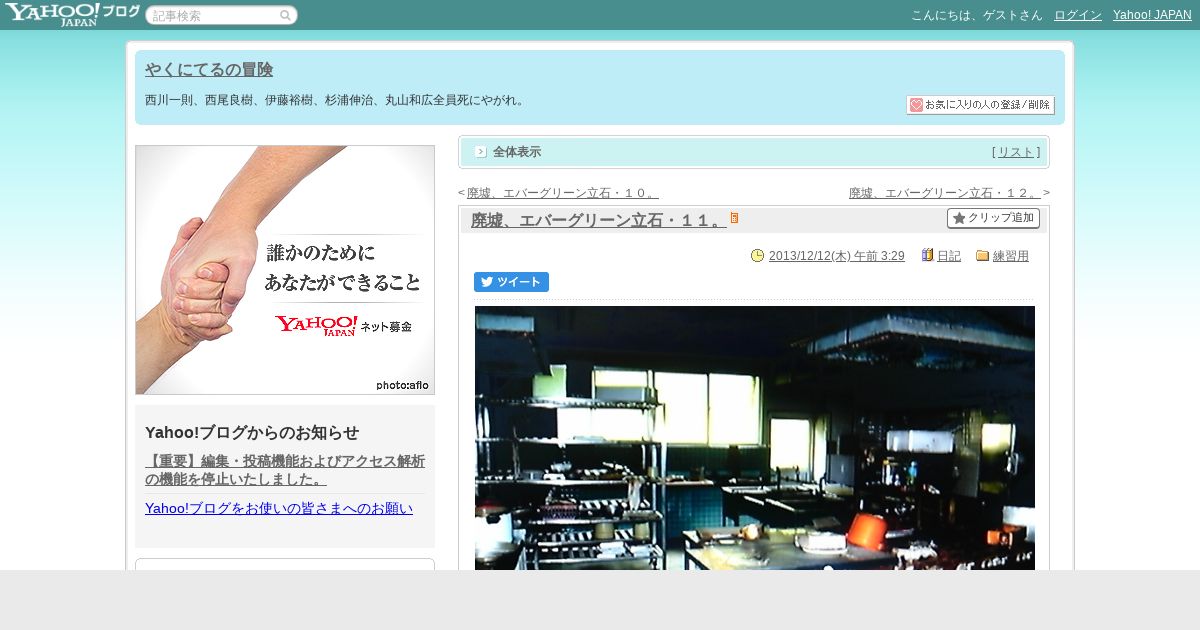Click Yahoo!ブログからのお知らせ heading
The width and height of the screenshot is (1200, 630).
[x=252, y=432]
